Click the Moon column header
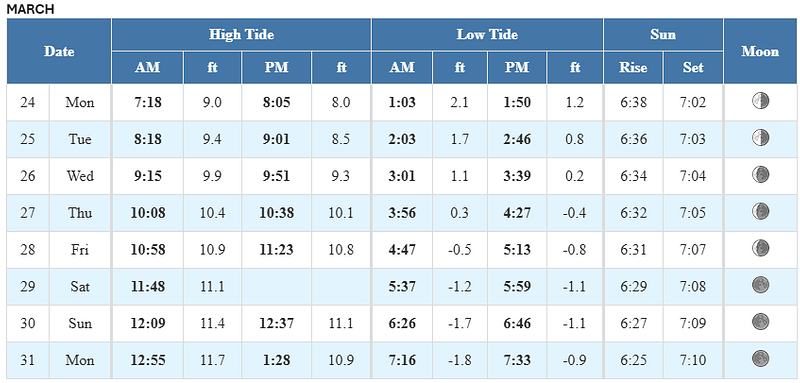Image resolution: width=800 pixels, height=383 pixels. [x=760, y=51]
